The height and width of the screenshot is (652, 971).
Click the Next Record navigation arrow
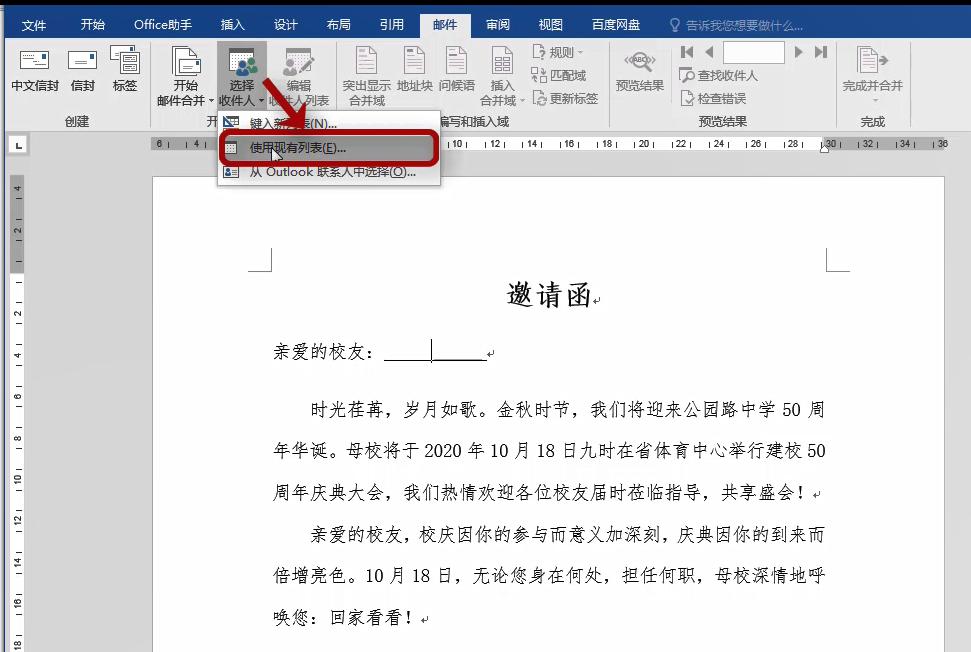pyautogui.click(x=800, y=52)
